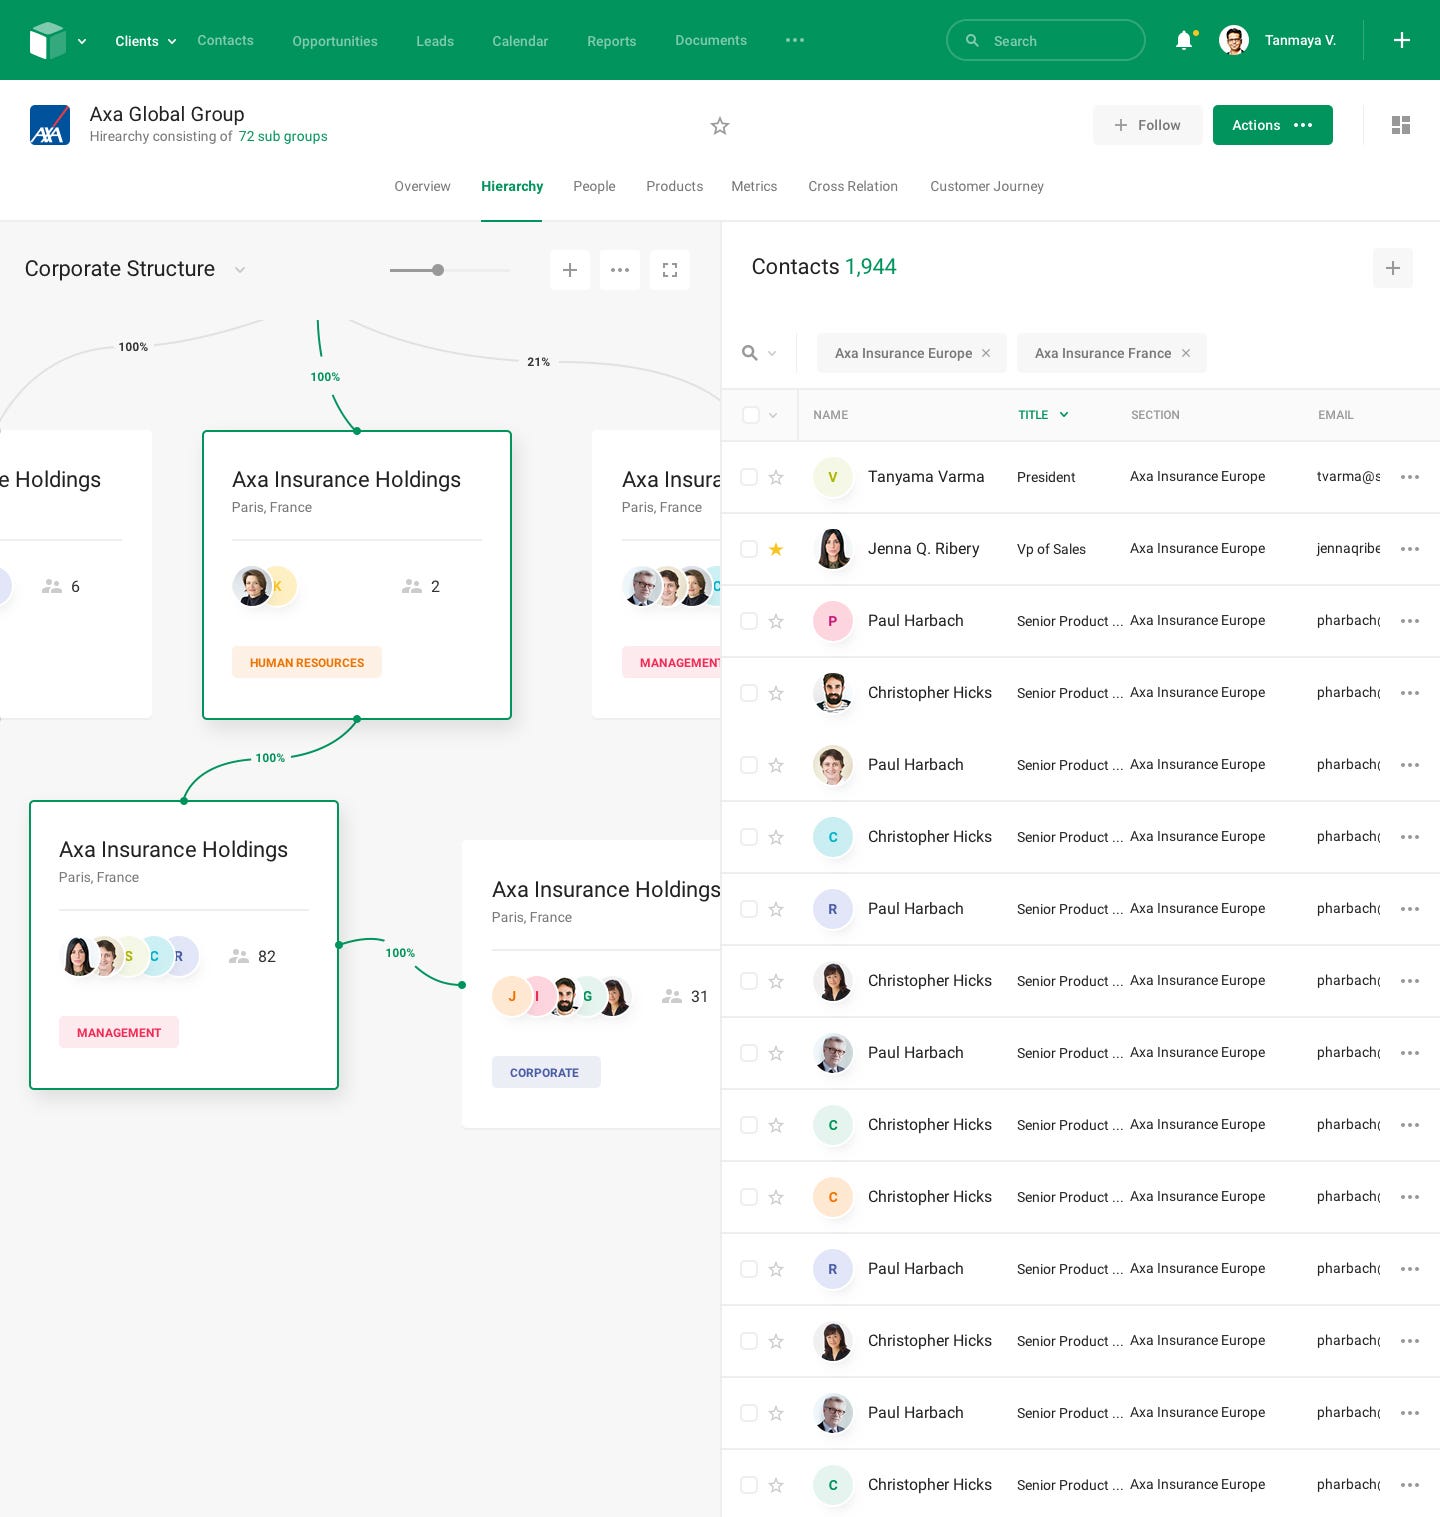The width and height of the screenshot is (1440, 1517).
Task: Open Calendar in top navigation
Action: [520, 41]
